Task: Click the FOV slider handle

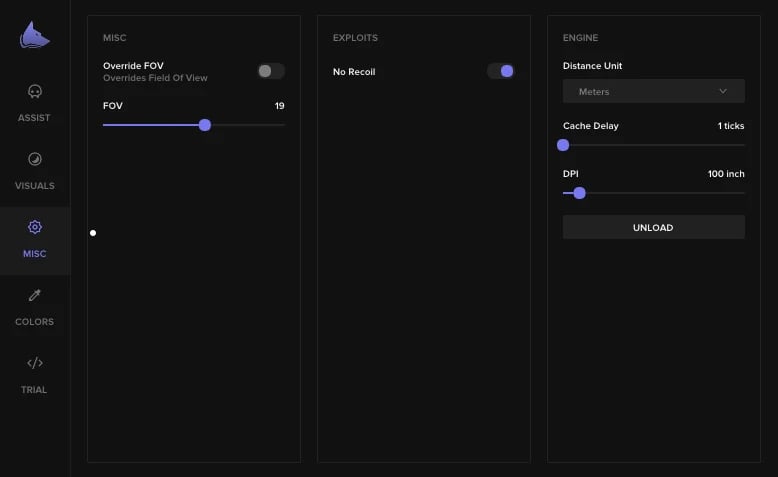Action: [x=205, y=125]
